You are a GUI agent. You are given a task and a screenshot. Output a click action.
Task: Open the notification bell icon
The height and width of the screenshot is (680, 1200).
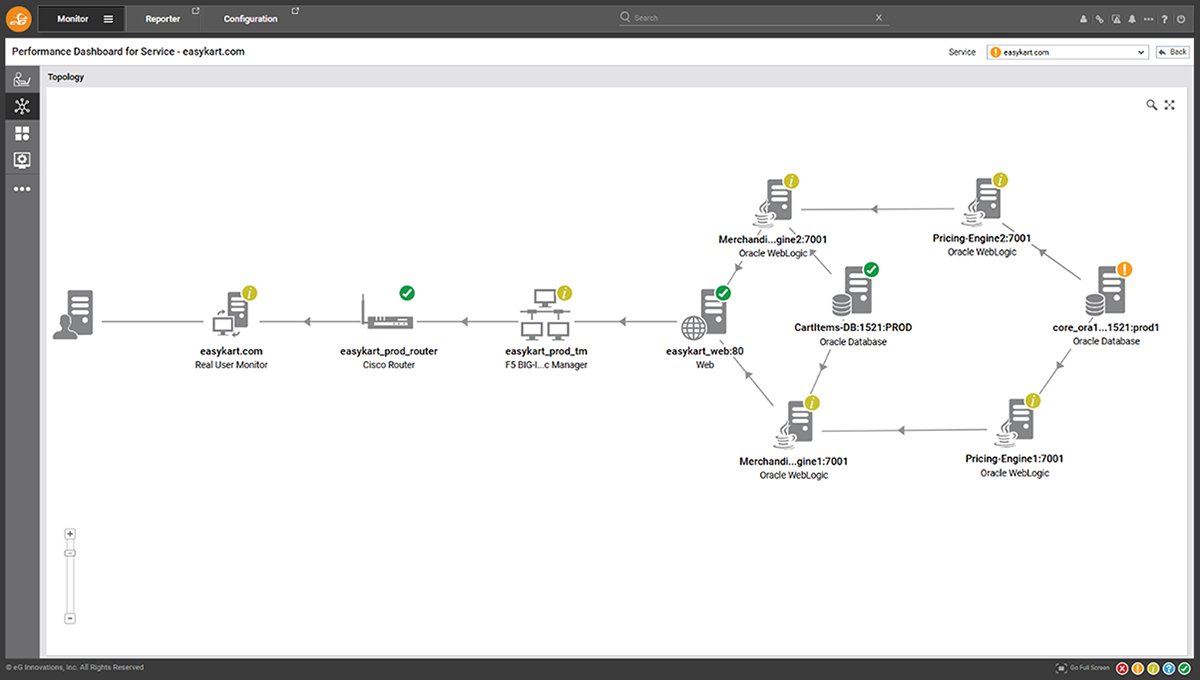[1132, 19]
